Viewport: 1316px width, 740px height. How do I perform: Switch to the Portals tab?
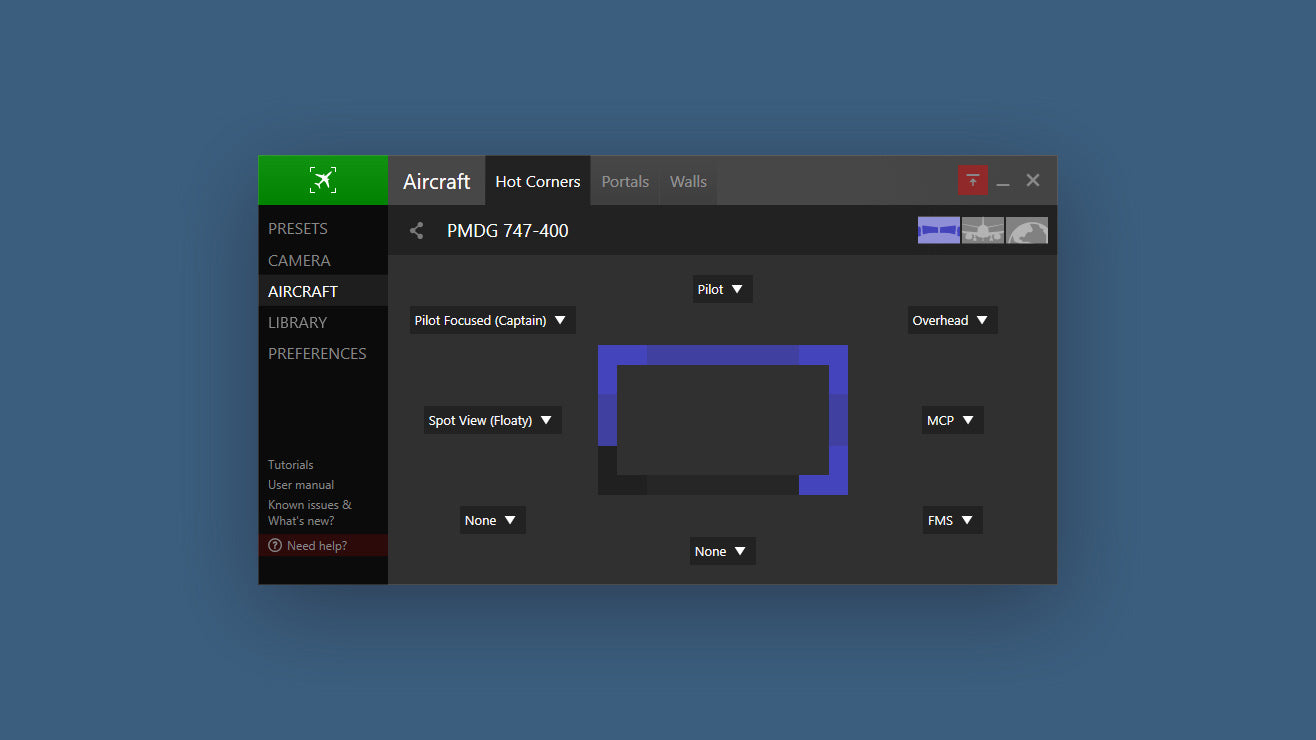[625, 182]
